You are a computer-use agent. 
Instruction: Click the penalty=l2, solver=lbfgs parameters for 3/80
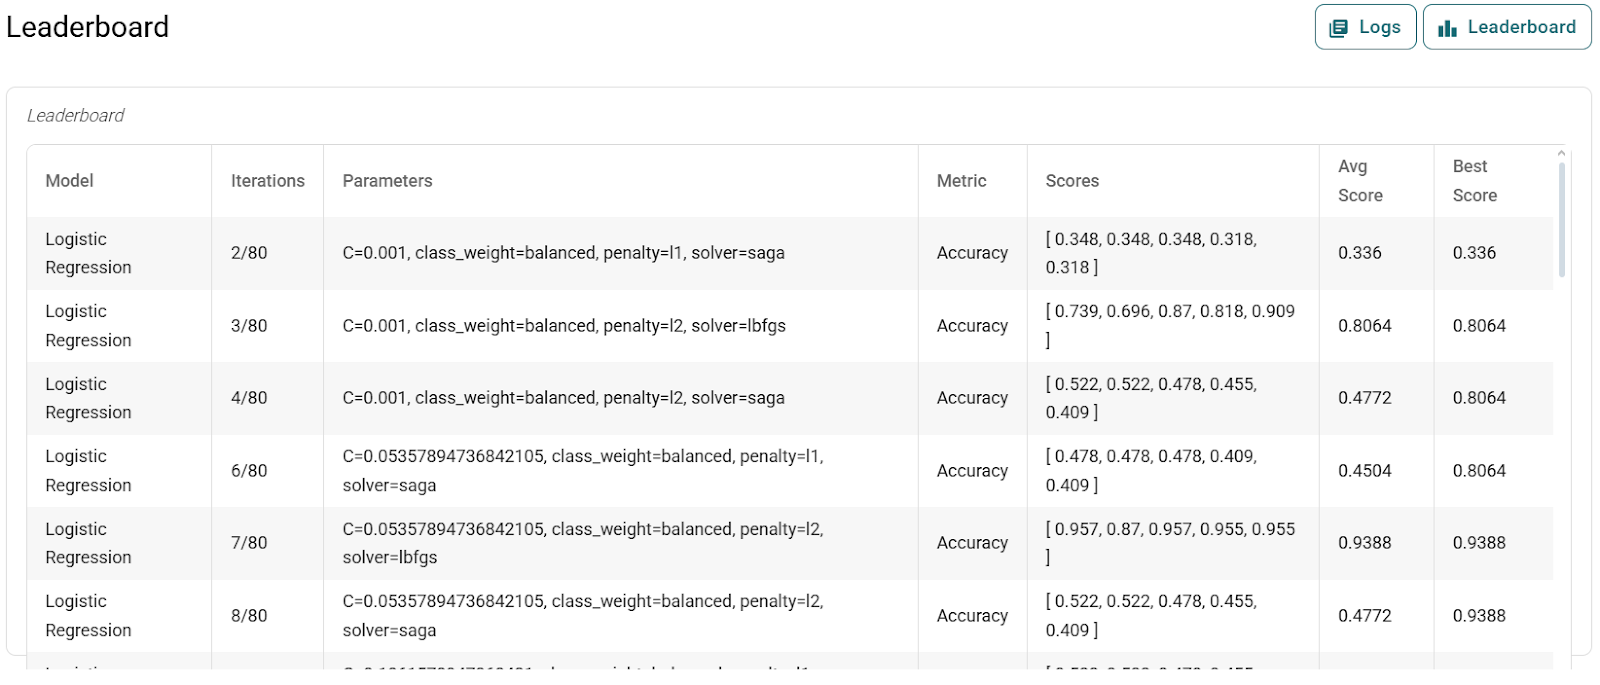[x=564, y=326]
